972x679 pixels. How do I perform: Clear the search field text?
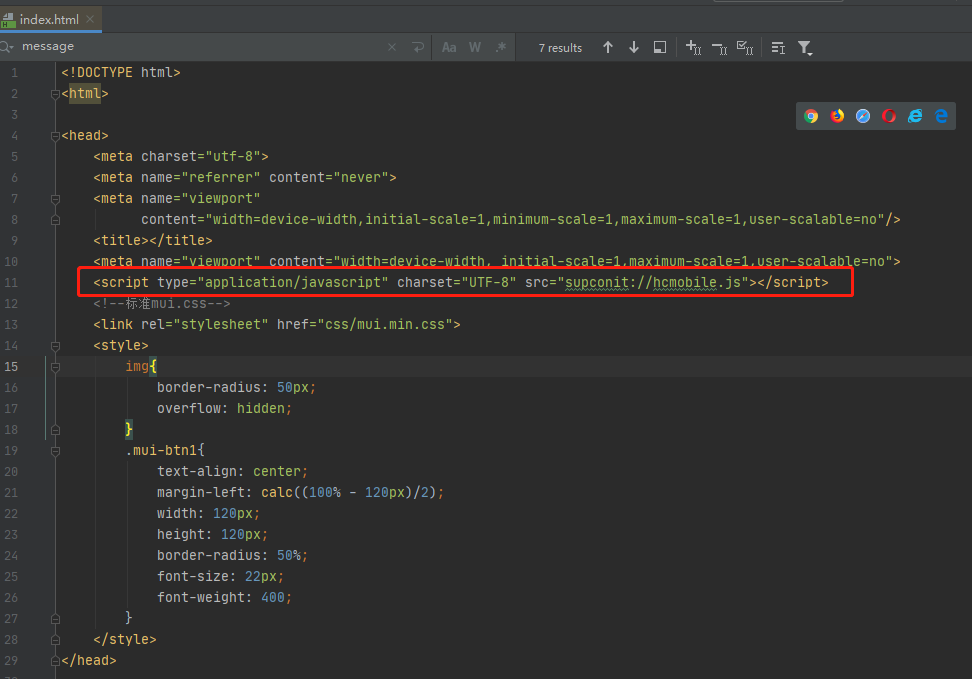pyautogui.click(x=392, y=47)
